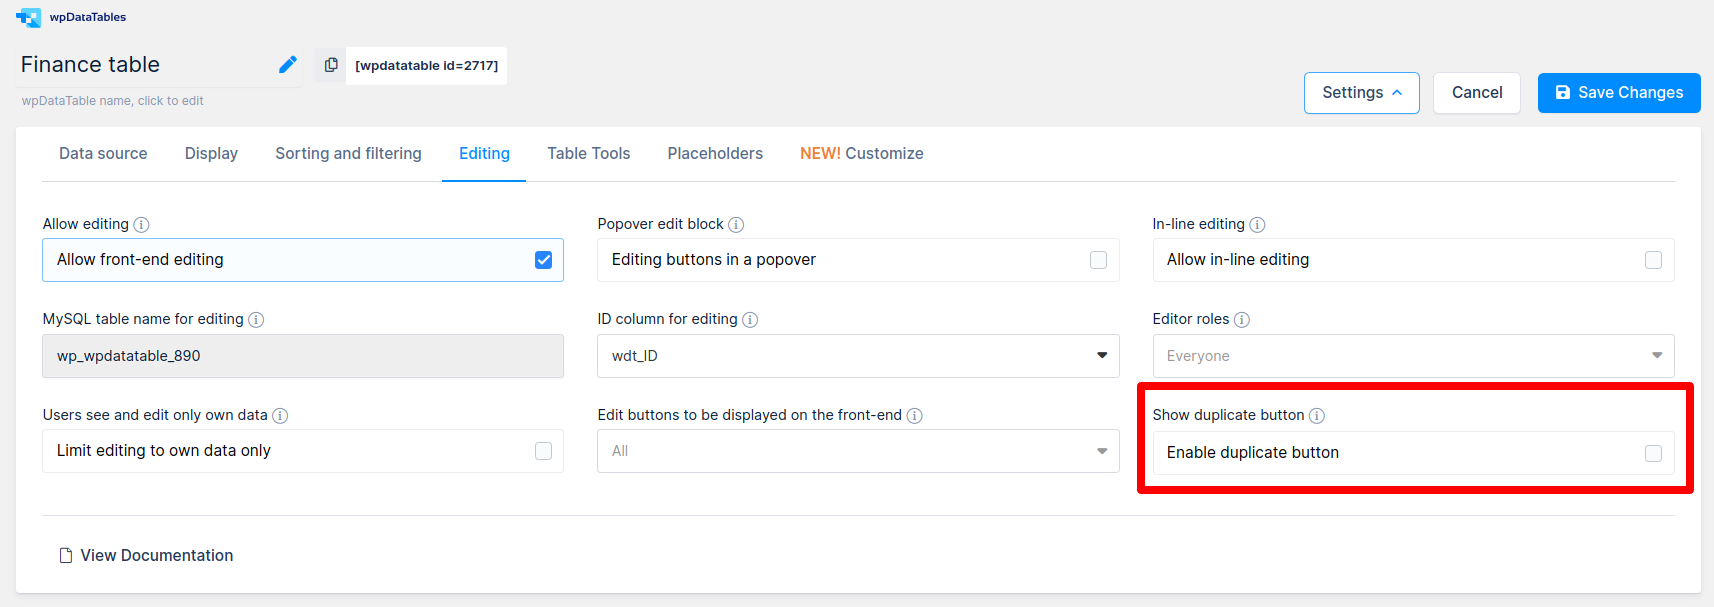Collapse the Settings dropdown button
1714x607 pixels.
coord(1361,93)
